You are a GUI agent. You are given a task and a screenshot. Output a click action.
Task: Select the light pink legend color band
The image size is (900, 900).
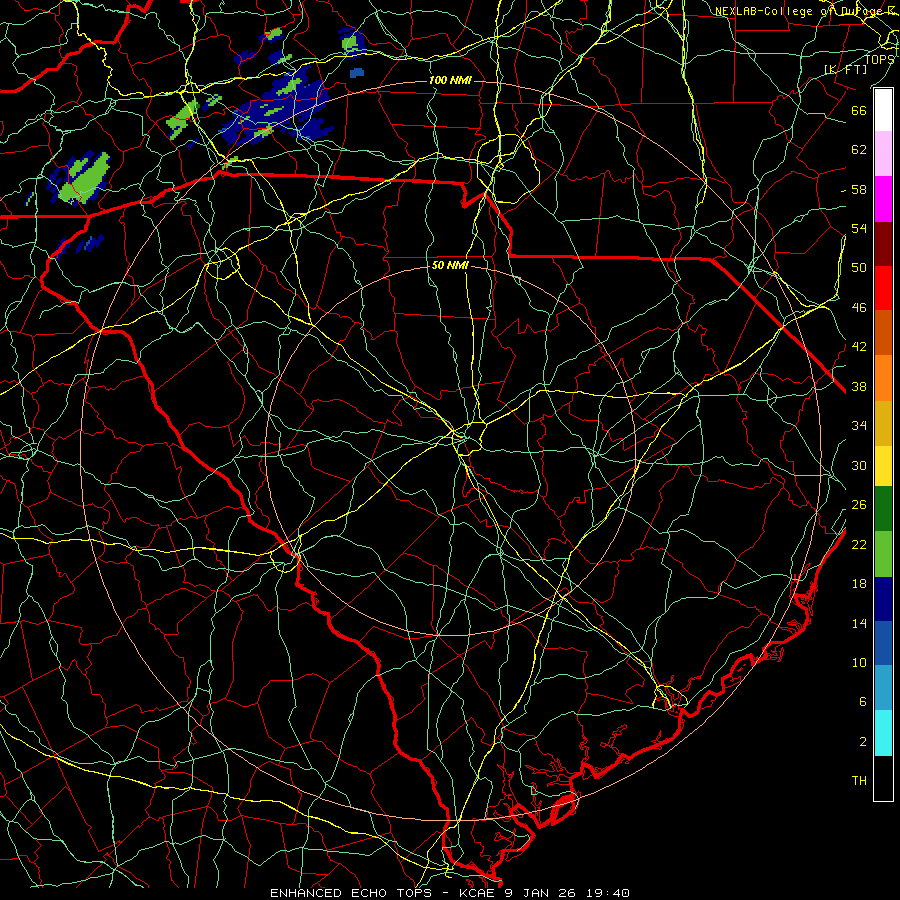tap(883, 154)
